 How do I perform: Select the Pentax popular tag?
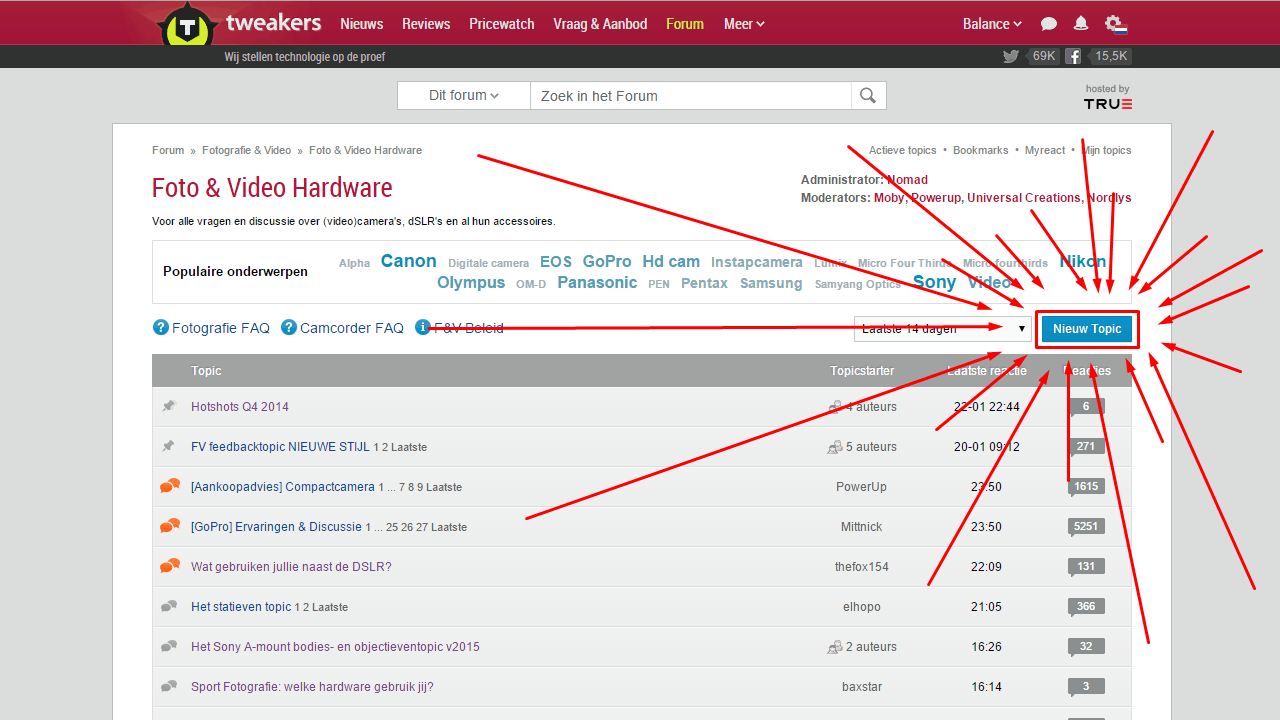click(x=704, y=284)
